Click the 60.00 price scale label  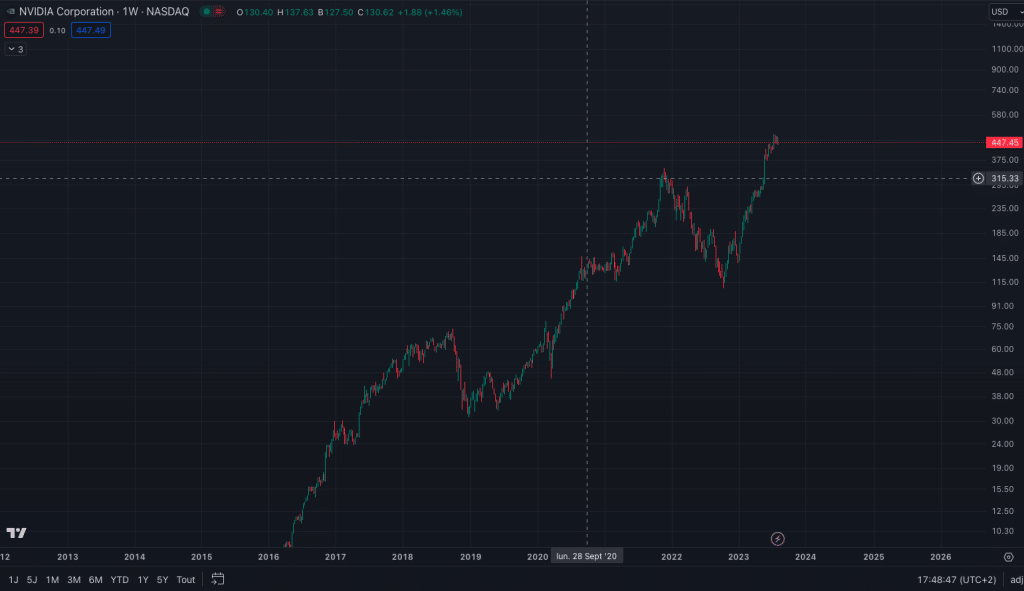tap(1002, 349)
